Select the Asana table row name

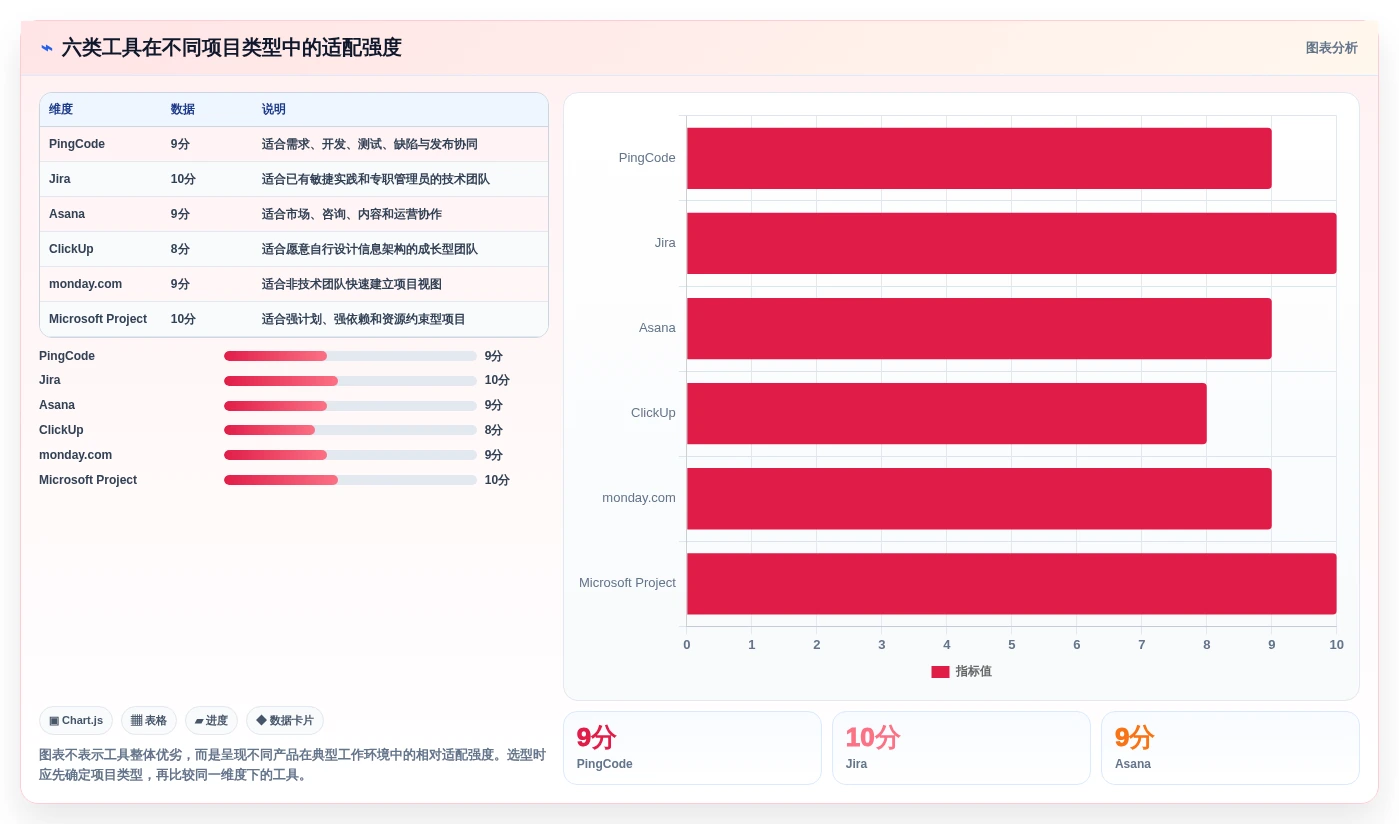point(67,214)
